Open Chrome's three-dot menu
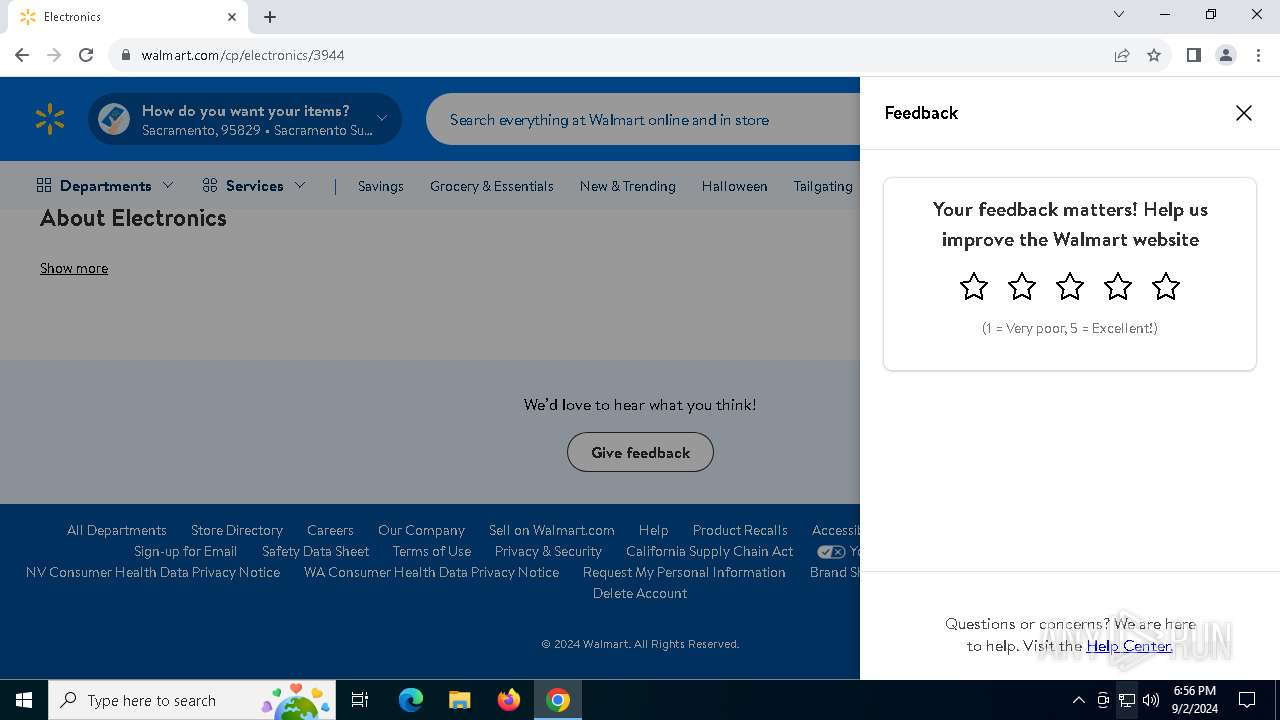The image size is (1280, 720). (1258, 55)
